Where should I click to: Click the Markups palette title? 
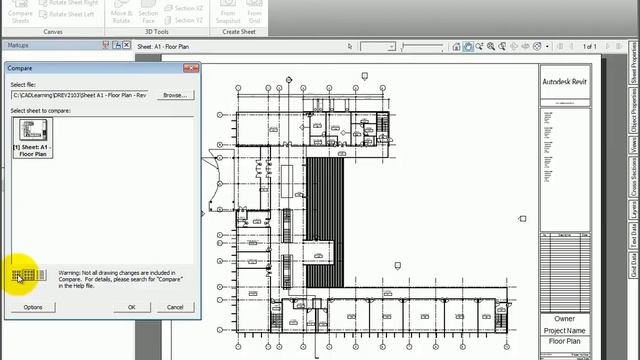[18, 45]
